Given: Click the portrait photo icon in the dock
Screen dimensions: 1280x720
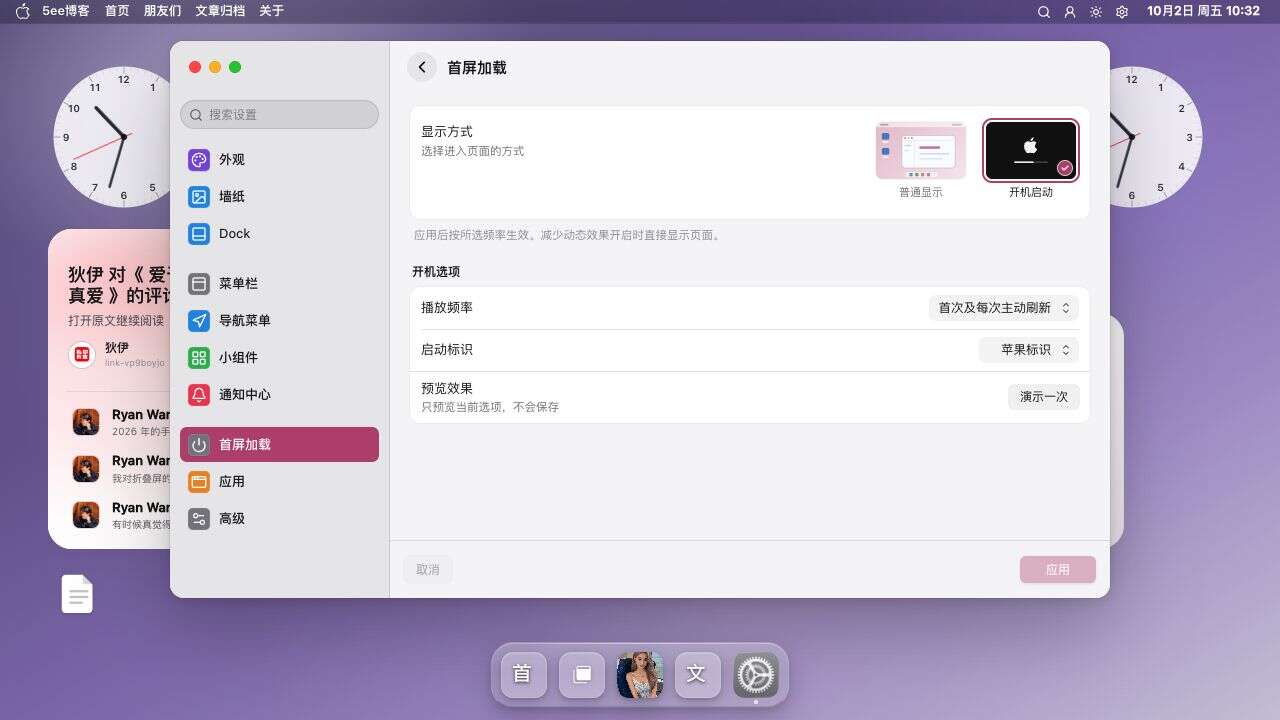Looking at the screenshot, I should [x=640, y=674].
